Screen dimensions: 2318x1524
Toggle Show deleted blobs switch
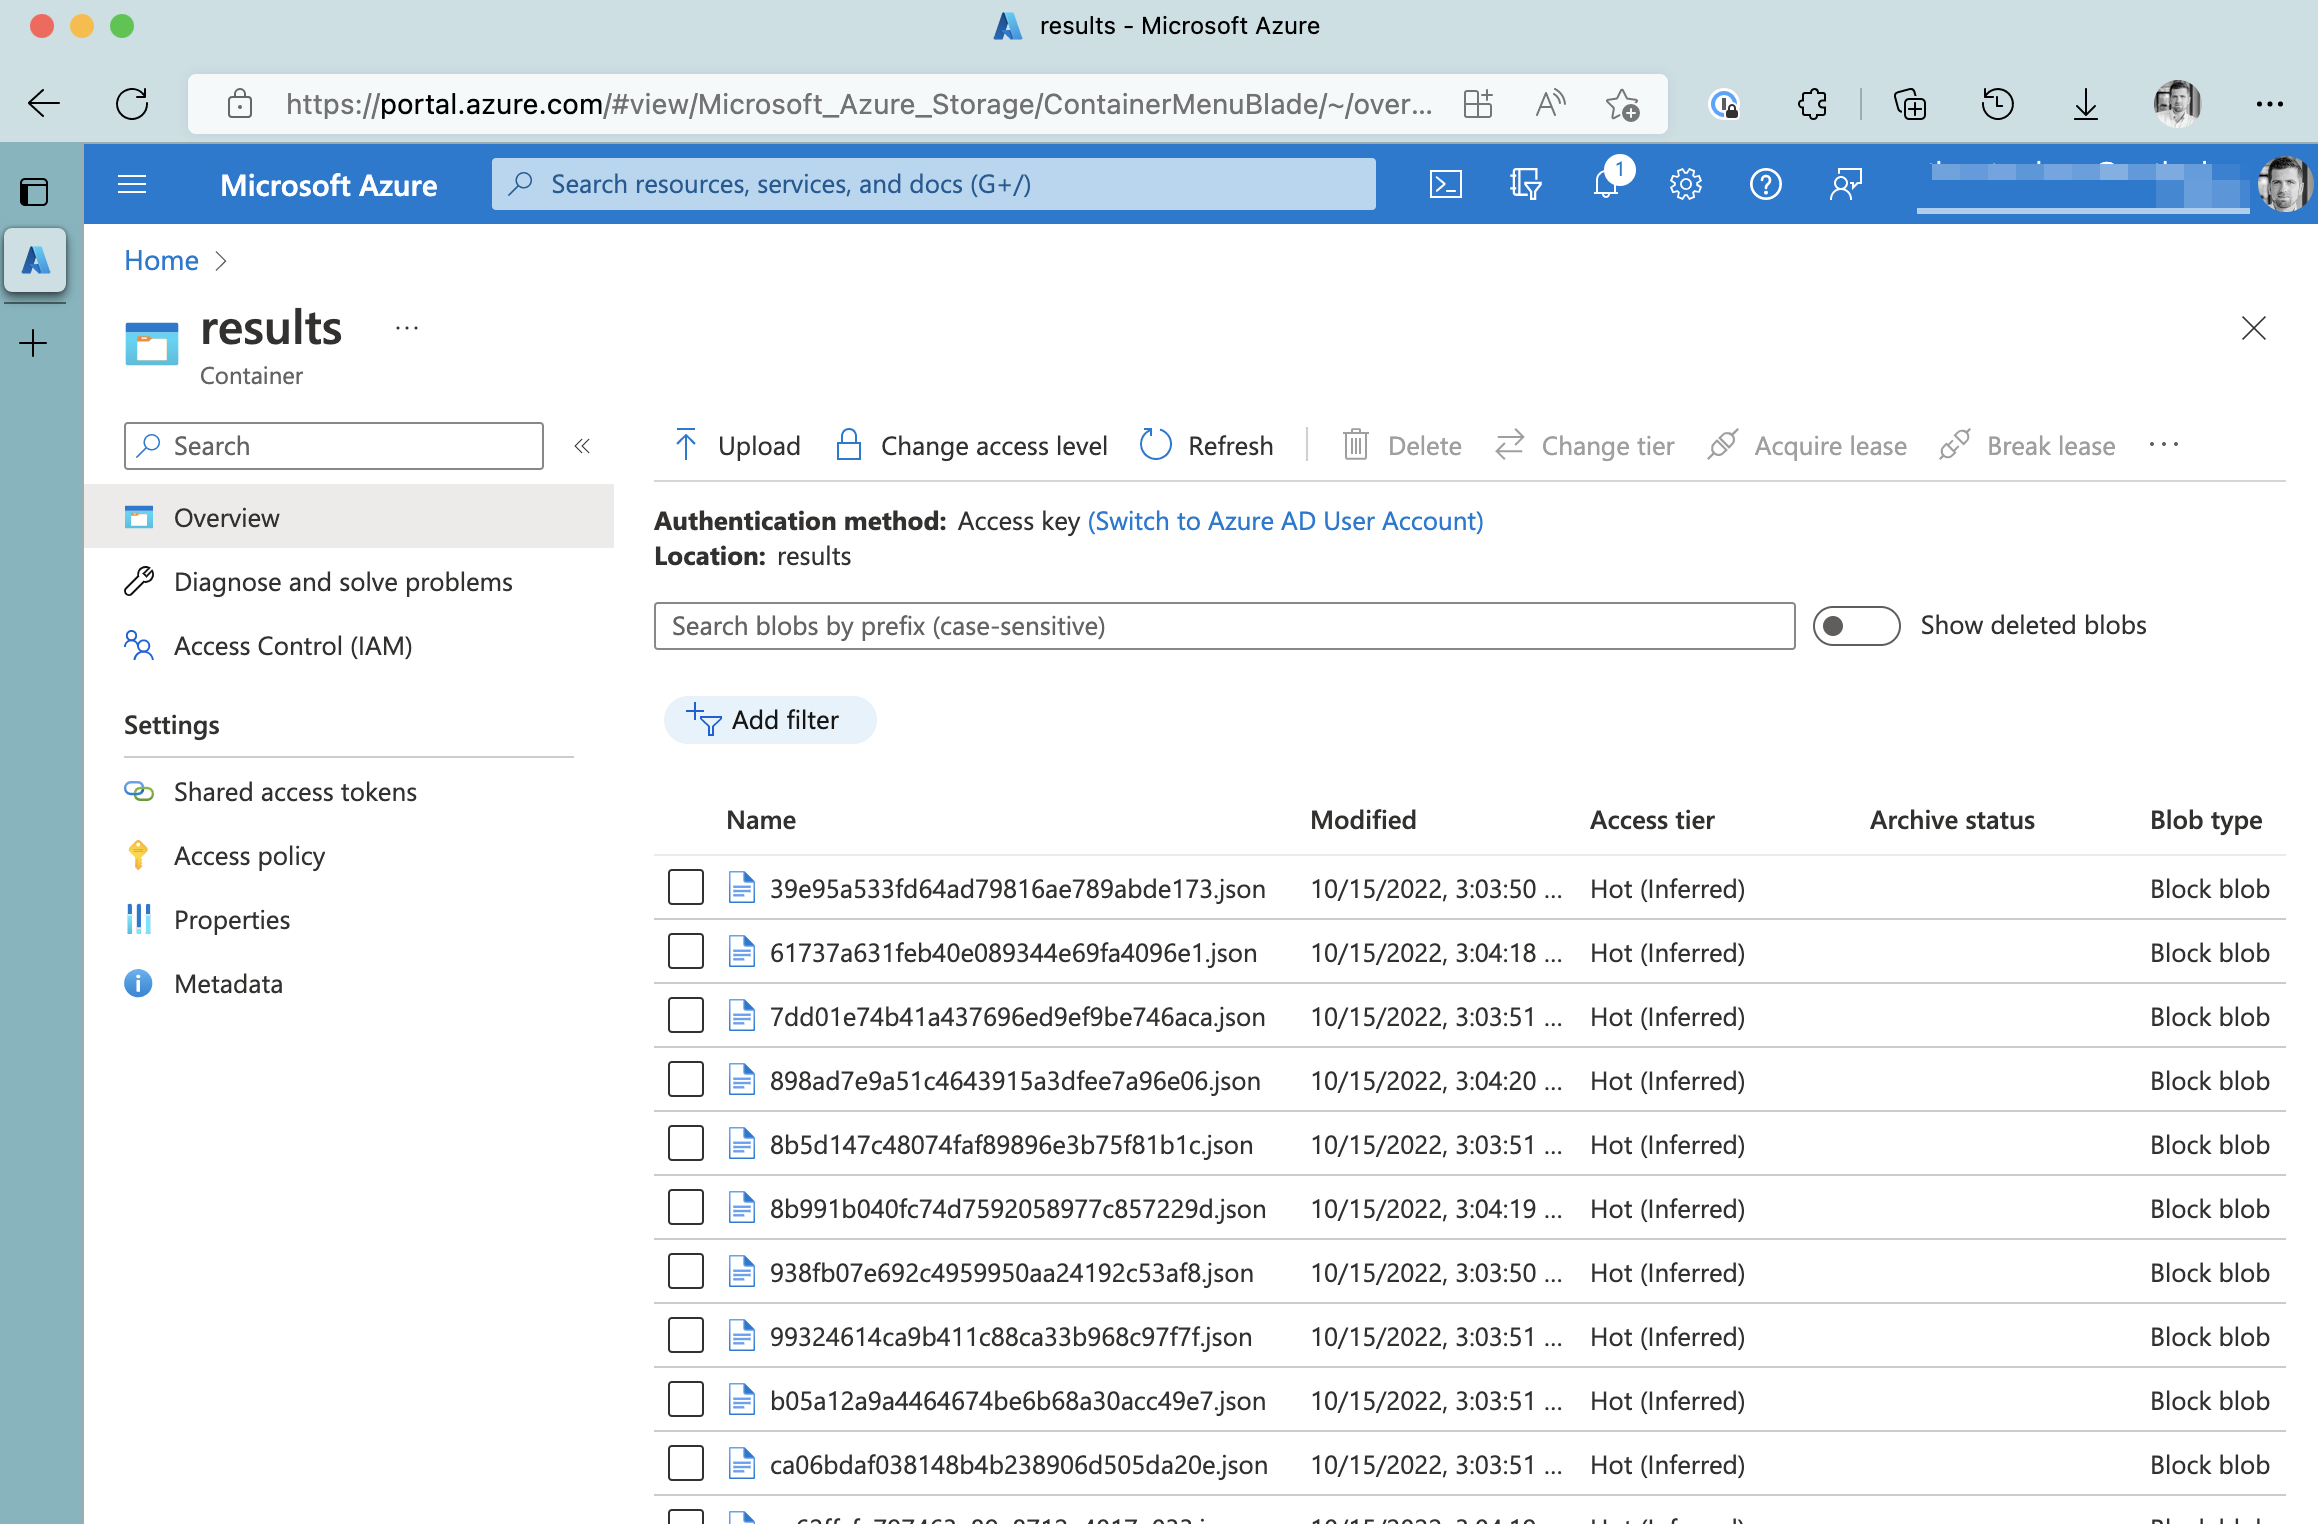point(1856,626)
